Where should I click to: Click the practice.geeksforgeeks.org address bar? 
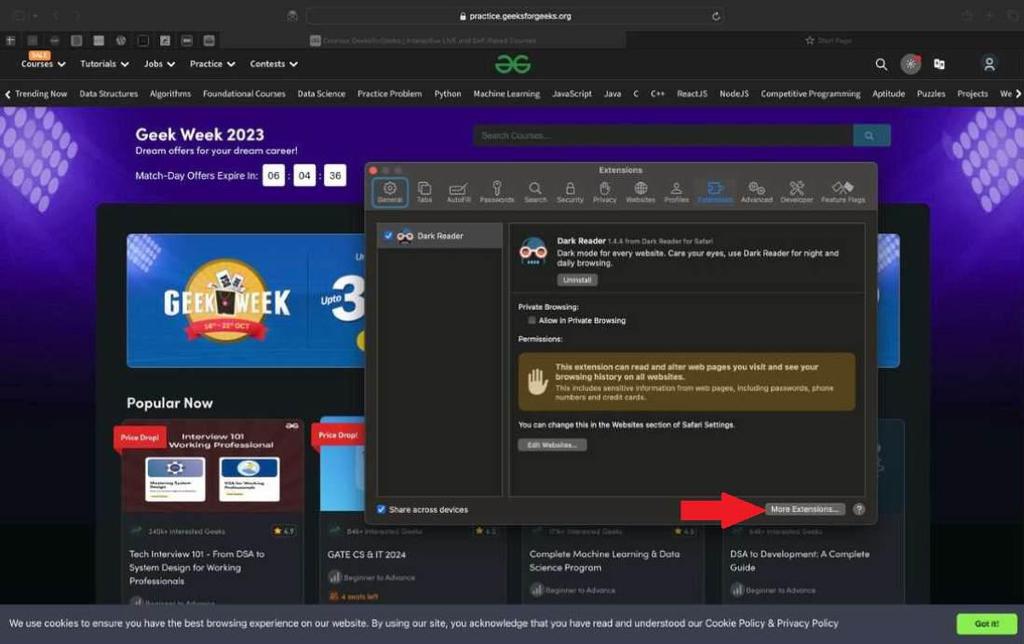click(516, 16)
